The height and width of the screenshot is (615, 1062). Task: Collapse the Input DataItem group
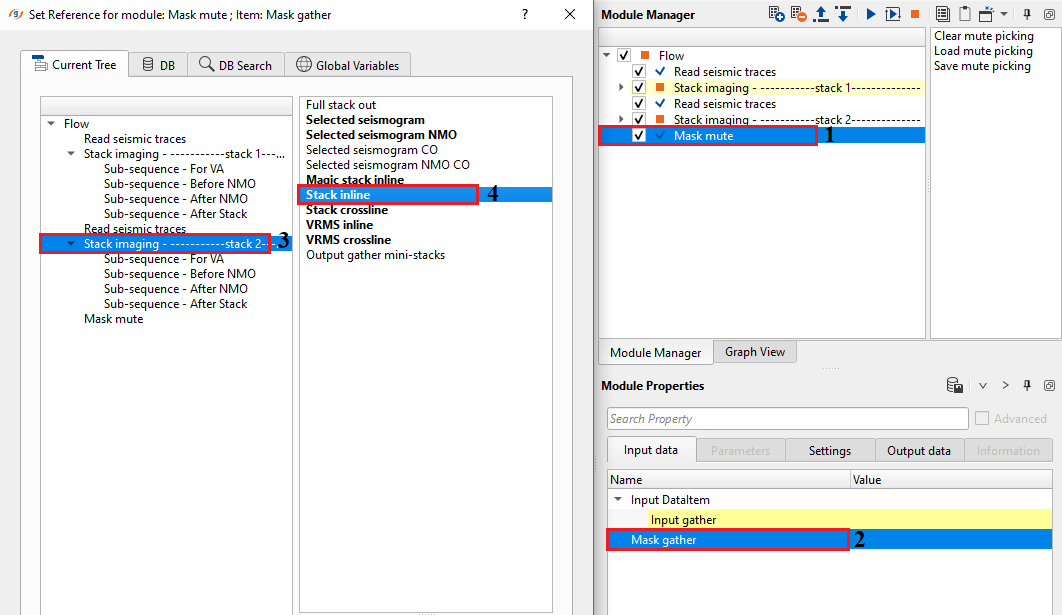tap(619, 500)
